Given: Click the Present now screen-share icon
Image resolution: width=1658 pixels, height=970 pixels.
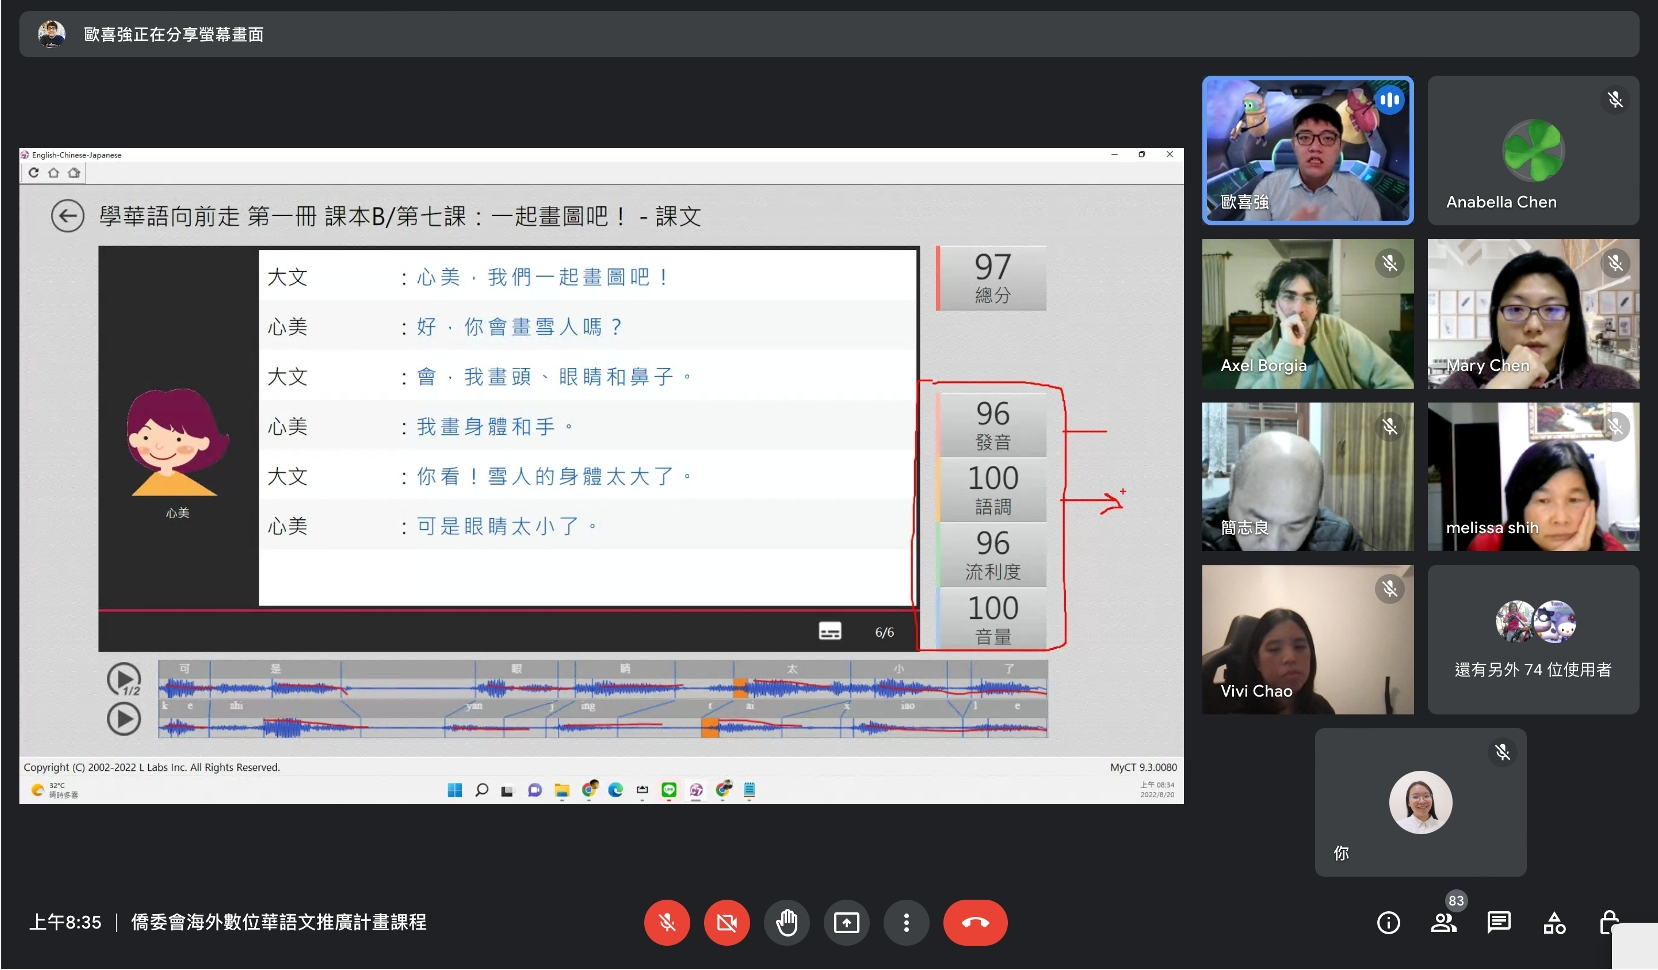Looking at the screenshot, I should click(847, 923).
